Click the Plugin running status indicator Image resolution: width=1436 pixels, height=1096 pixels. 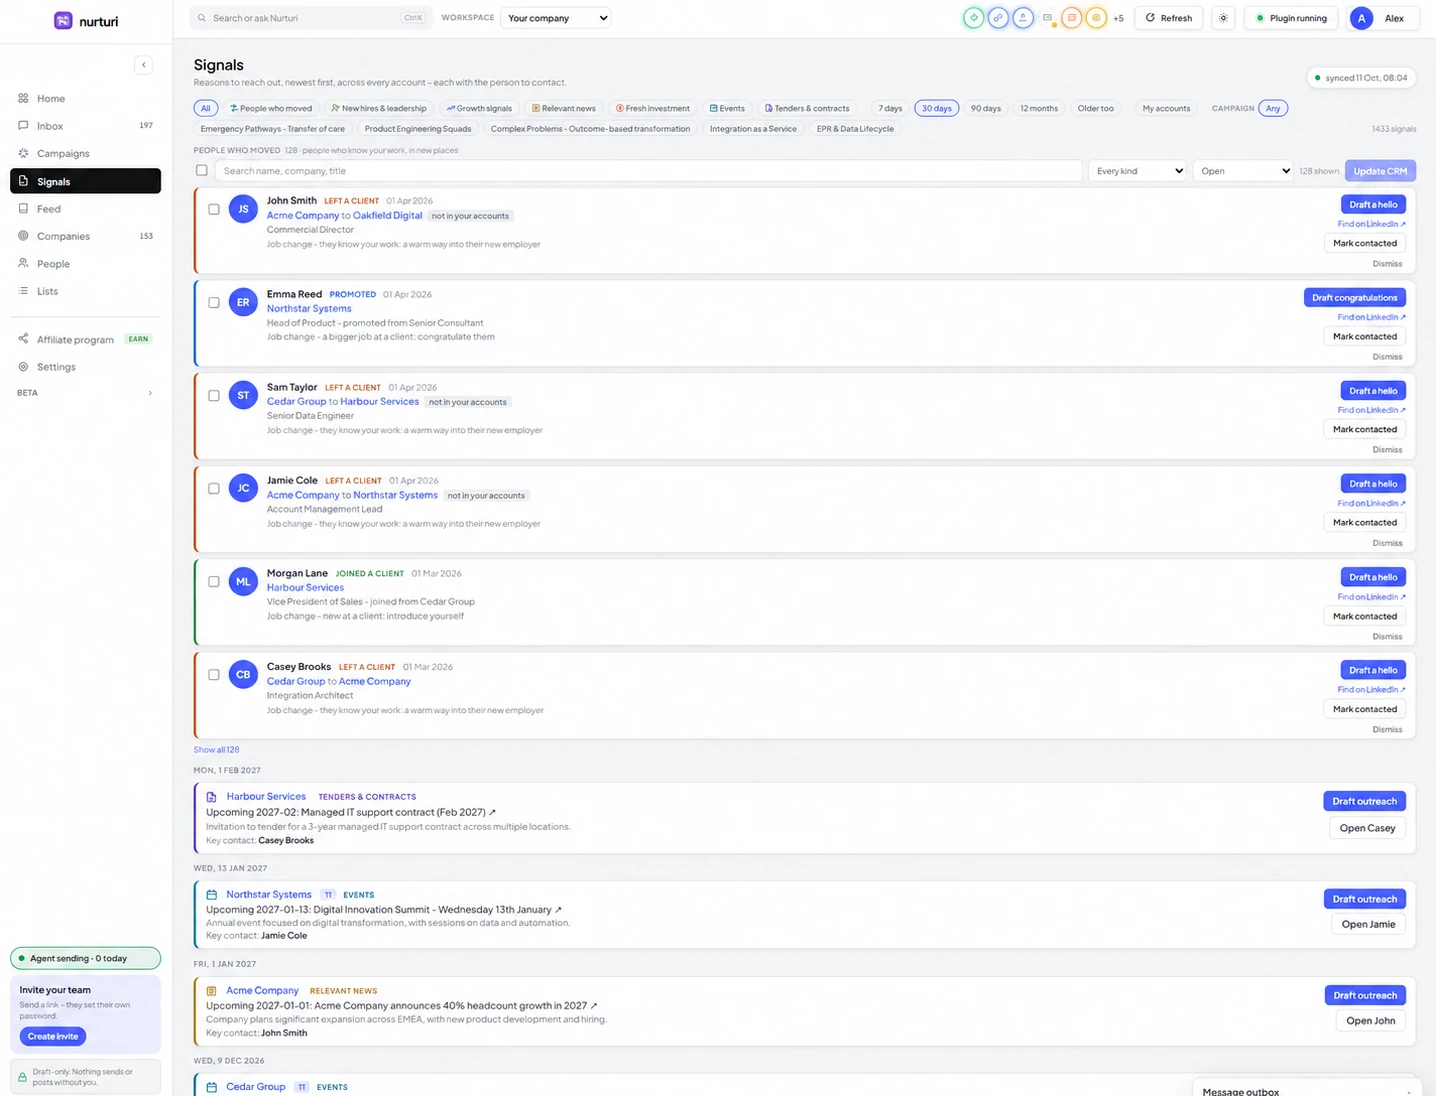click(x=1291, y=18)
